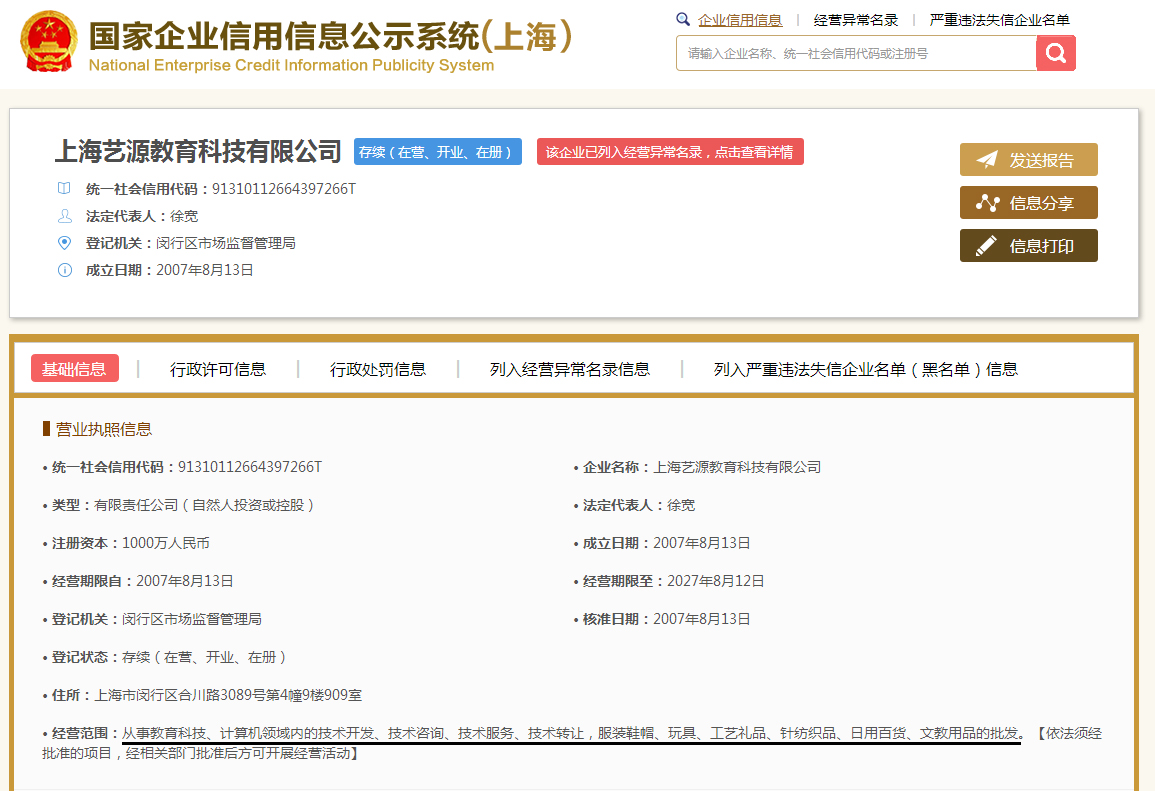Click the pencil print info icon
1155x791 pixels.
(987, 246)
